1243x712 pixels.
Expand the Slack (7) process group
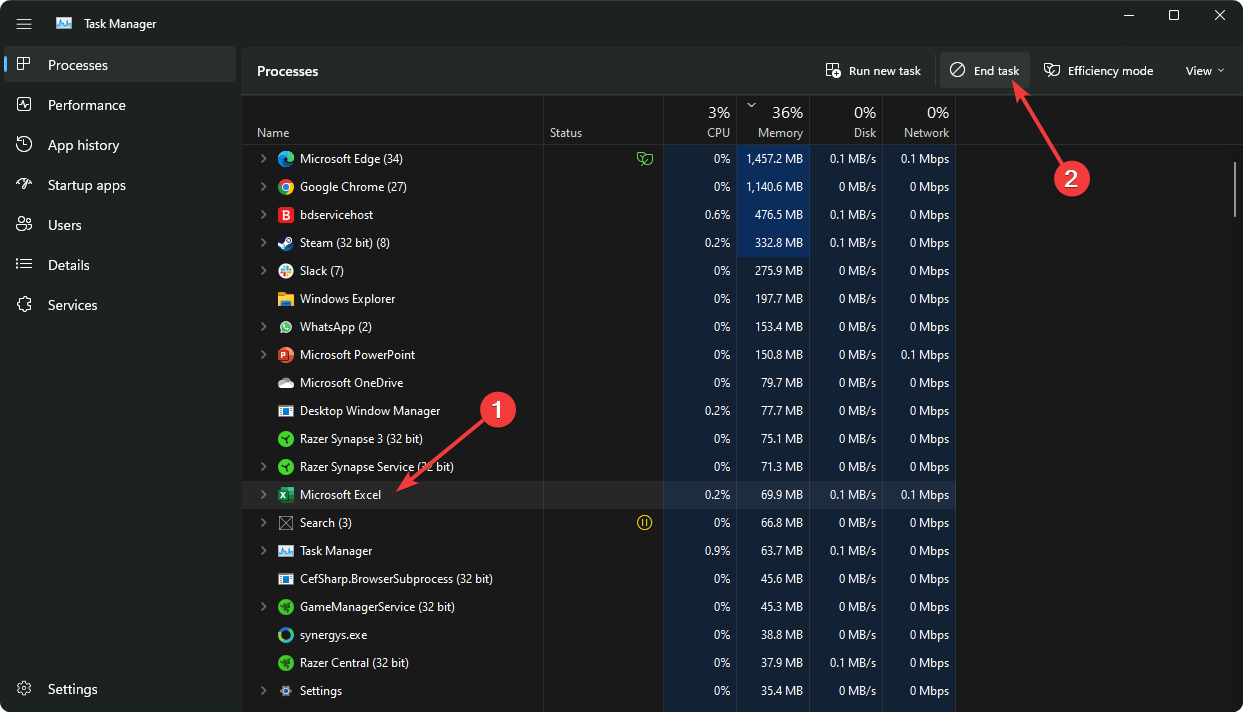(x=264, y=271)
